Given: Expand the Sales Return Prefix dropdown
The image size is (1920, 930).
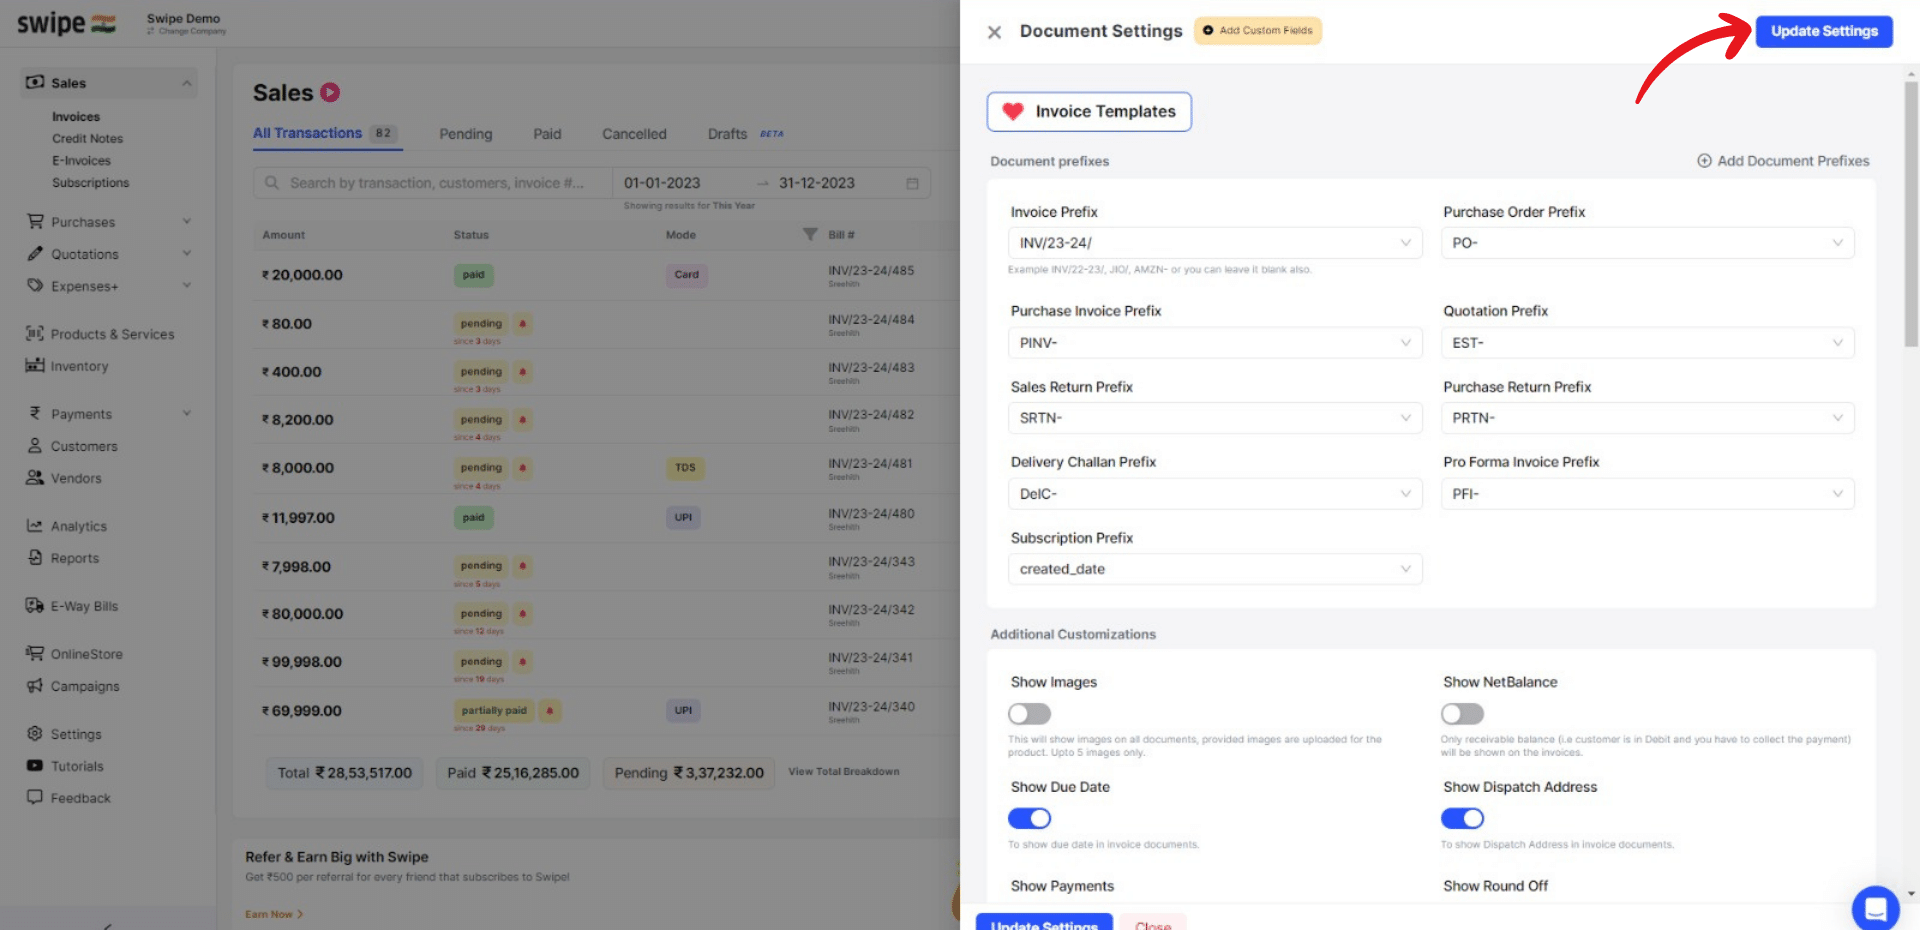Looking at the screenshot, I should pyautogui.click(x=1215, y=418).
